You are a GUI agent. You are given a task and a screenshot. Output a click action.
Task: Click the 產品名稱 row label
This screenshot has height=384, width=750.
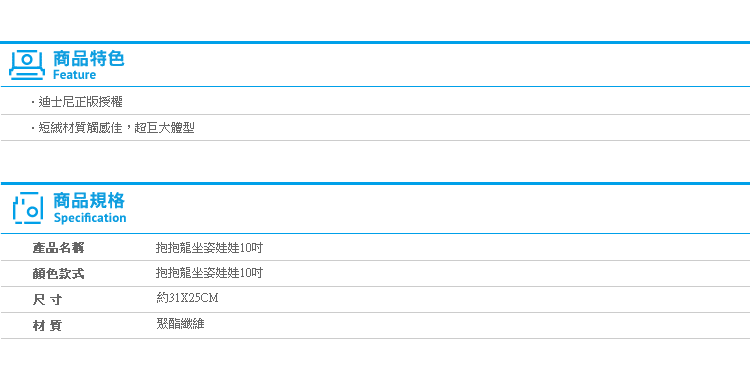click(x=58, y=248)
